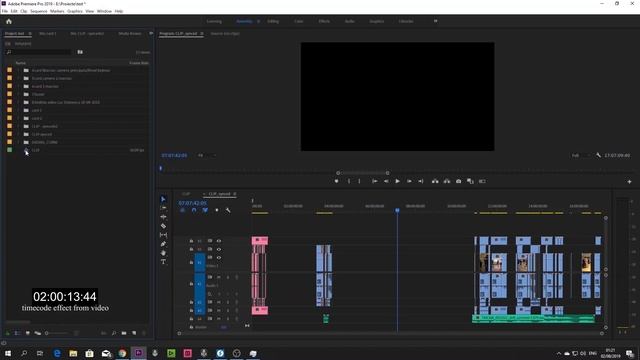Open the monitor Button Editor plus
Viewport: 640px width, 360px height.
click(x=629, y=182)
